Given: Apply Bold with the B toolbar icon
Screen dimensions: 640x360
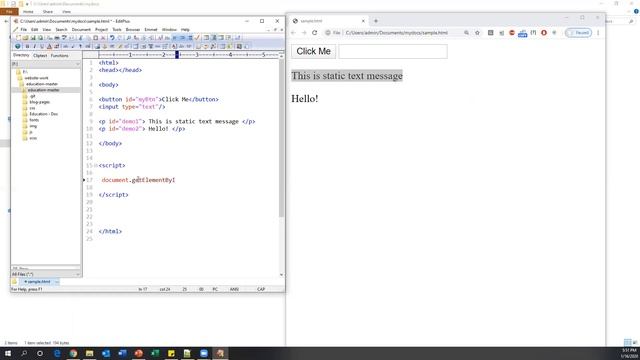Looking at the screenshot, I should (x=27, y=46).
